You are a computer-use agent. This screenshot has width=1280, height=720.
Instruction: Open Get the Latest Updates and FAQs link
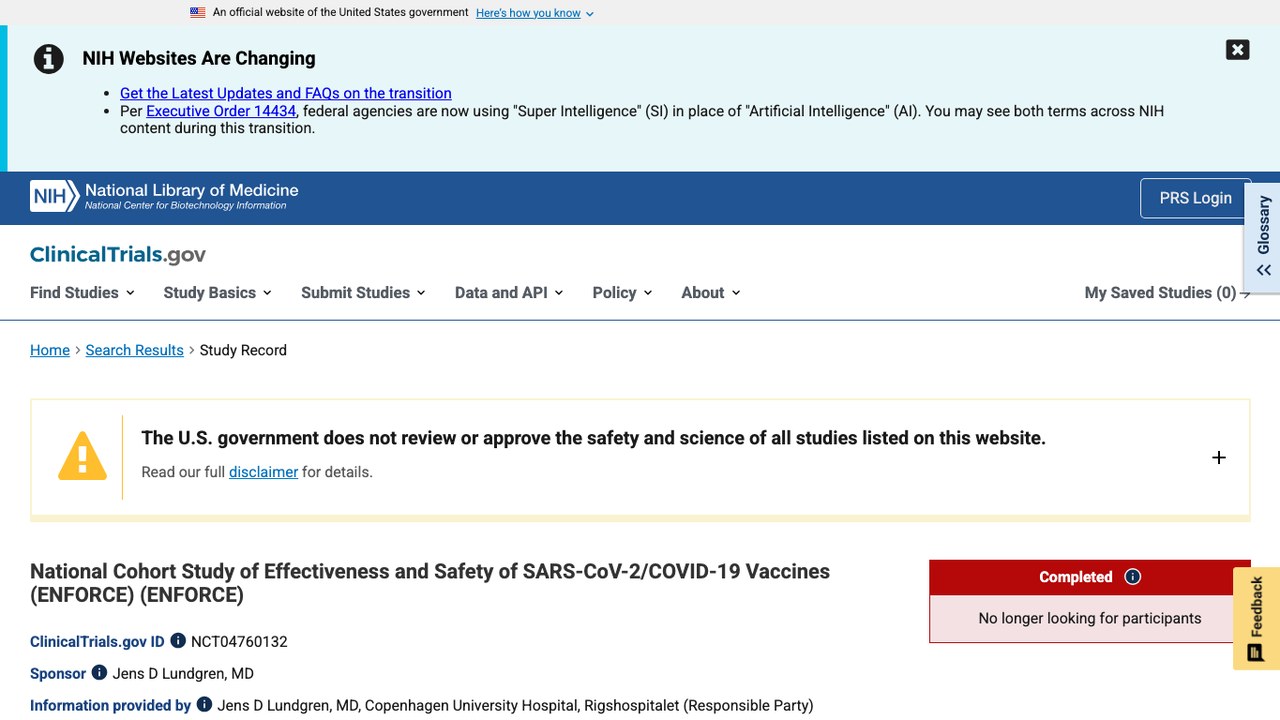click(286, 93)
